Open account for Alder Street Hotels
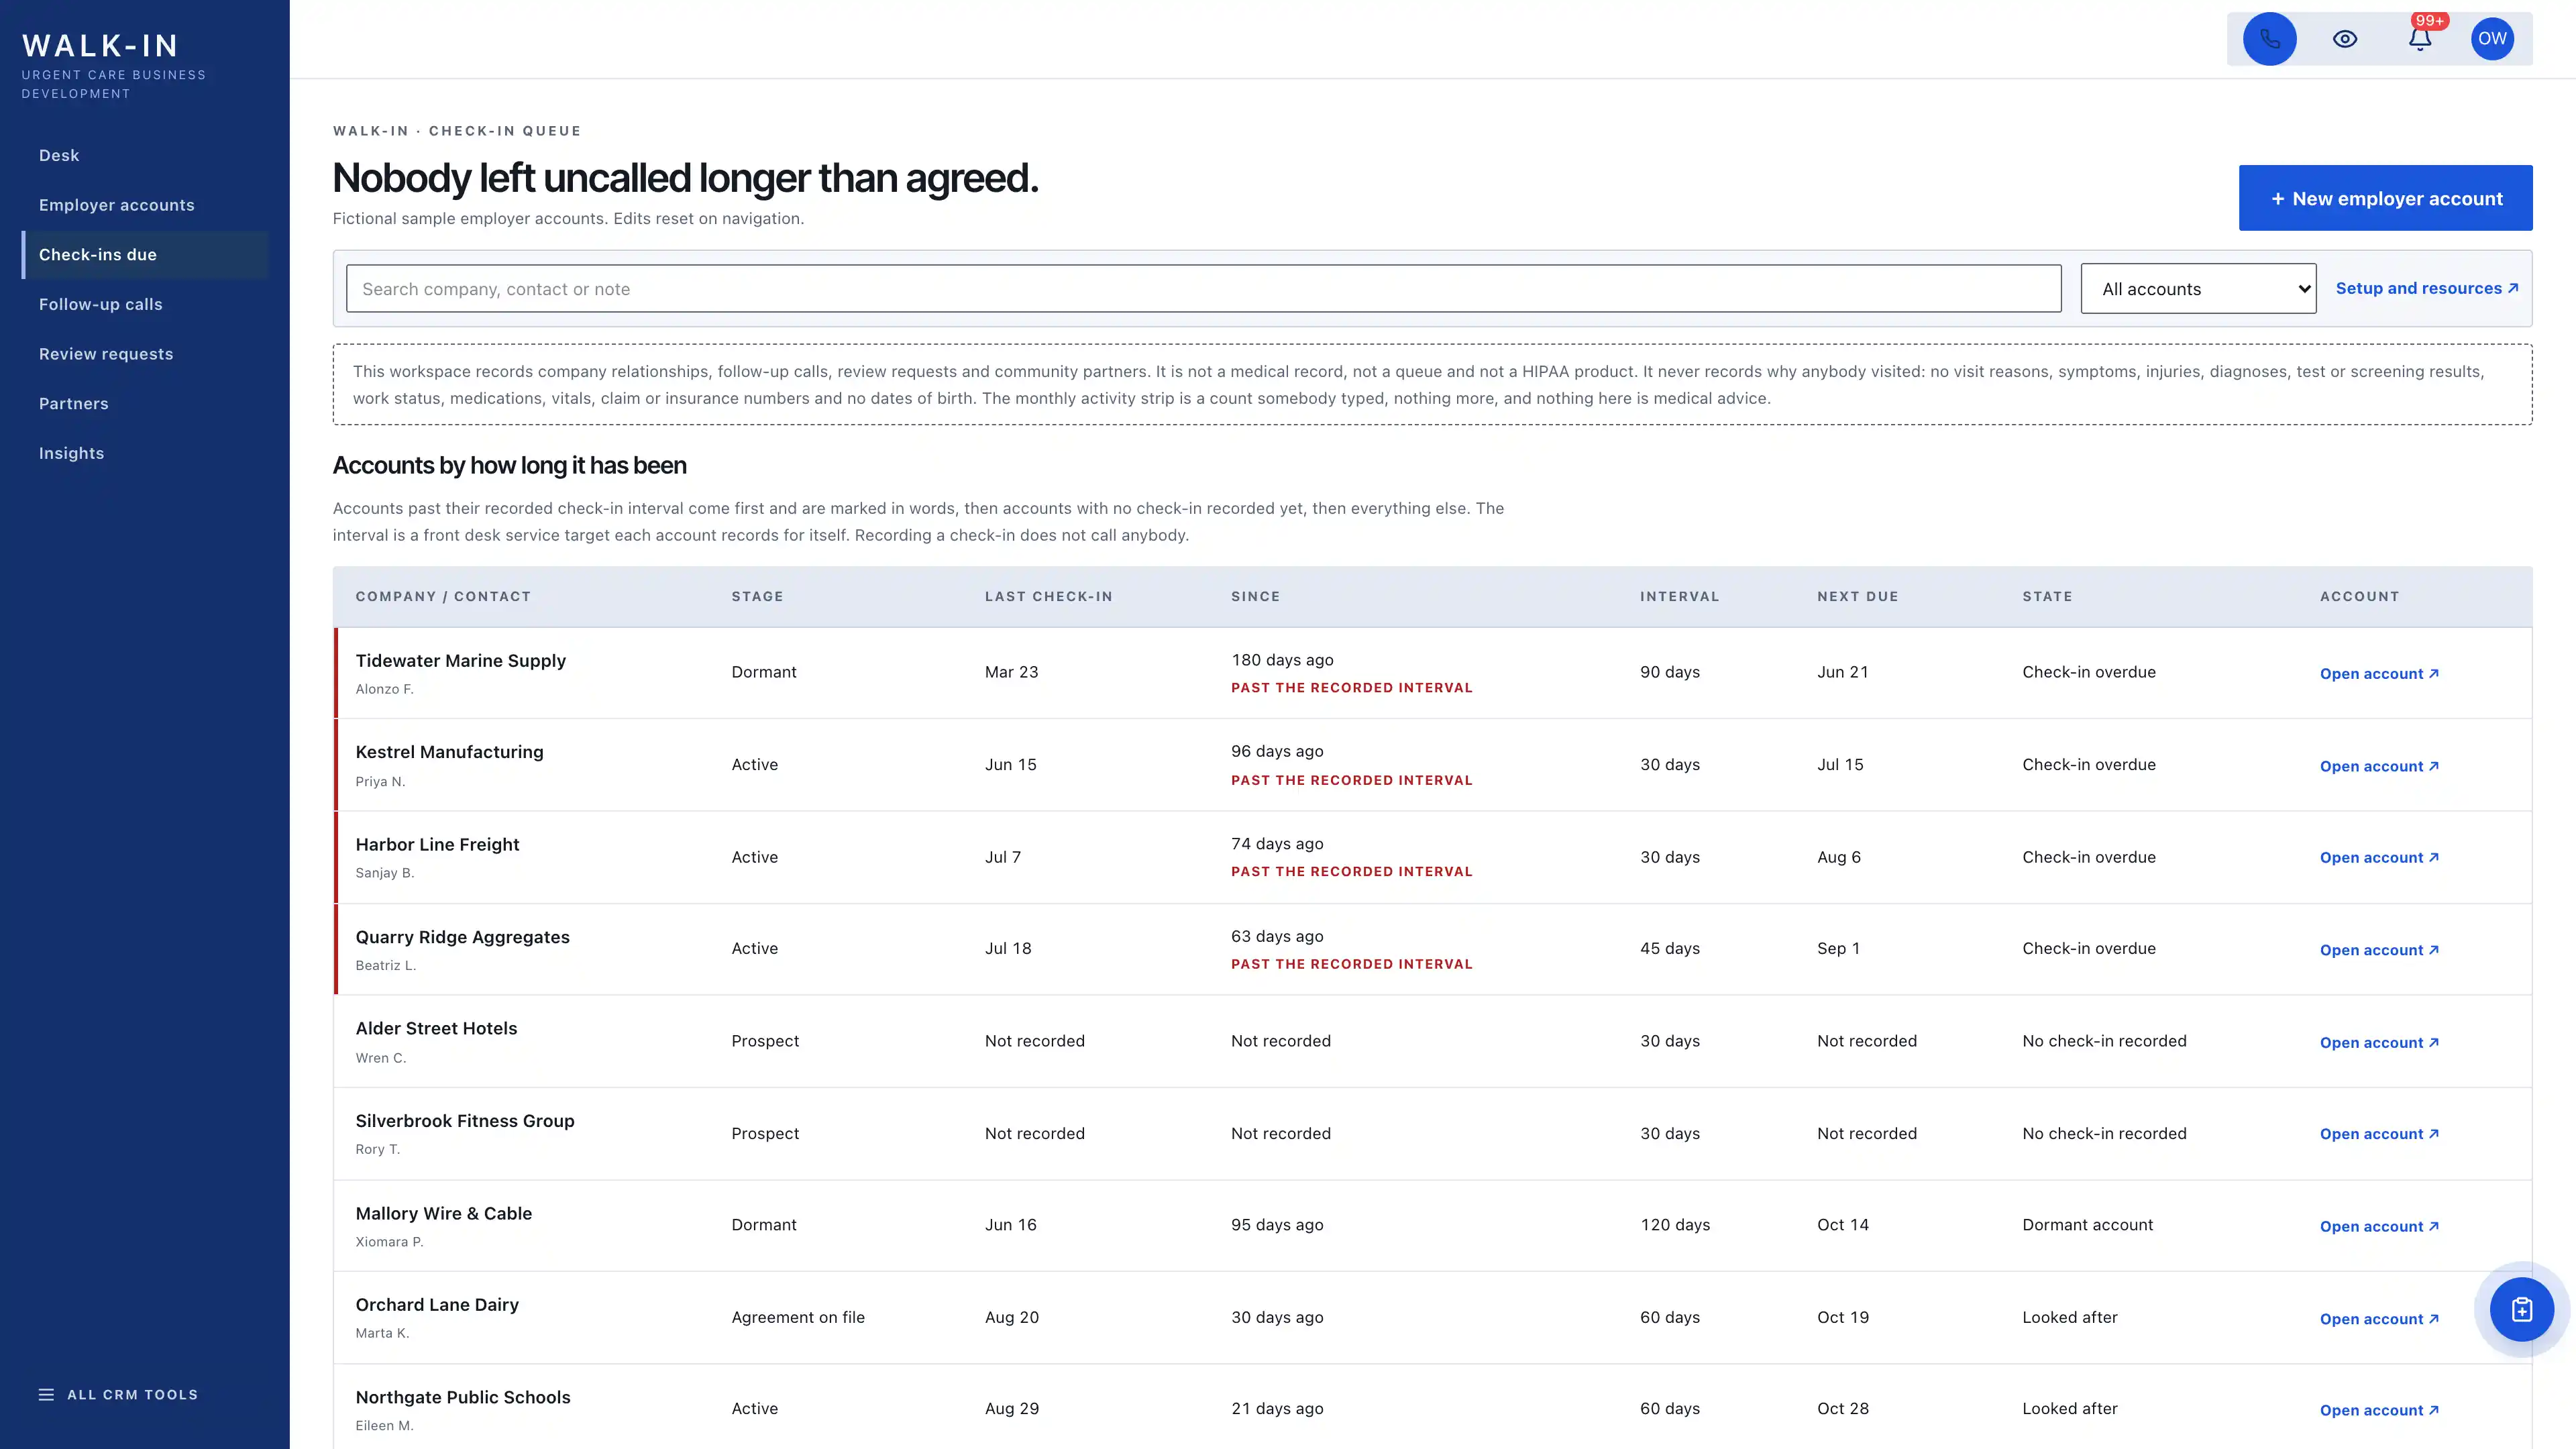Screen dimensions: 2576x1449 pyautogui.click(x=2379, y=1043)
